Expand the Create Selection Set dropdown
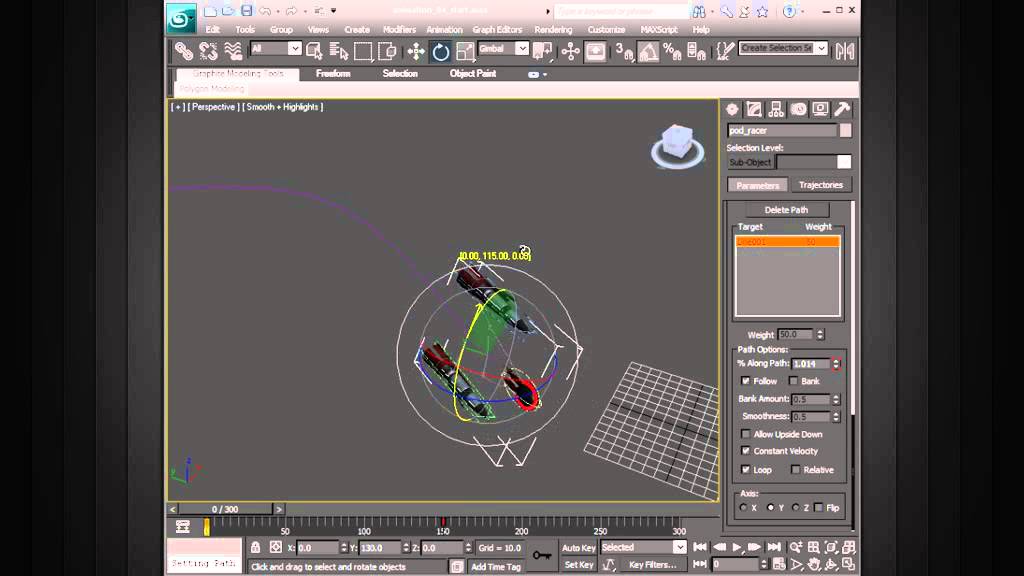The width and height of the screenshot is (1024, 576). coord(821,48)
